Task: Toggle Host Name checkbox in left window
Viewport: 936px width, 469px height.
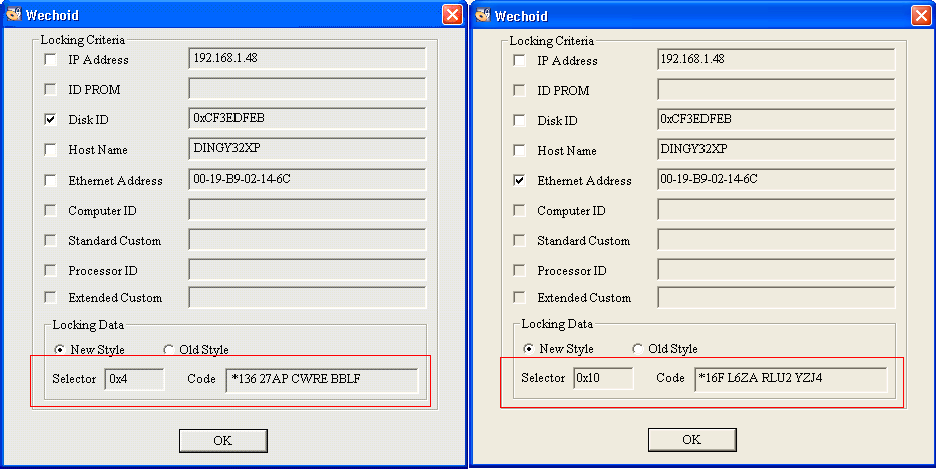Action: (51, 150)
